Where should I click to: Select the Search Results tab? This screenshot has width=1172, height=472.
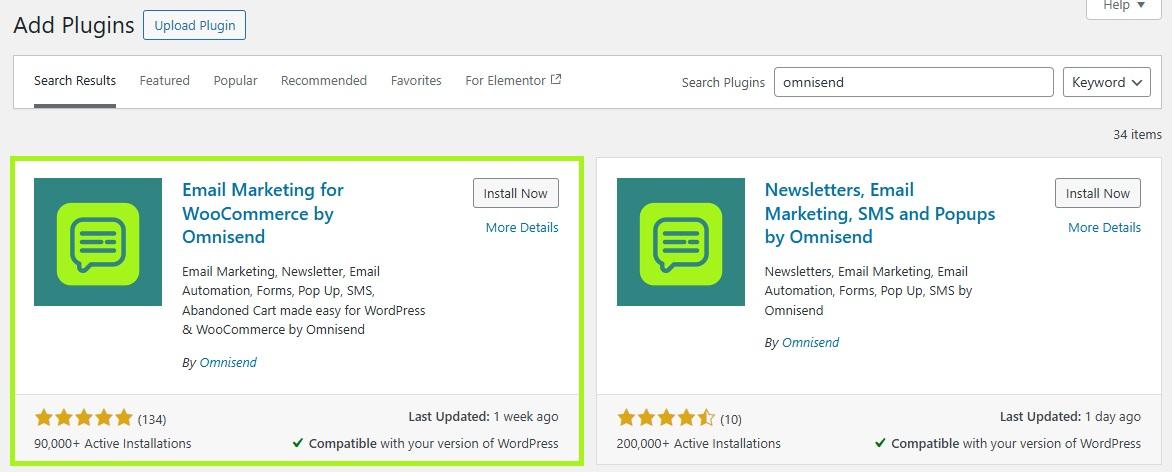(x=75, y=81)
